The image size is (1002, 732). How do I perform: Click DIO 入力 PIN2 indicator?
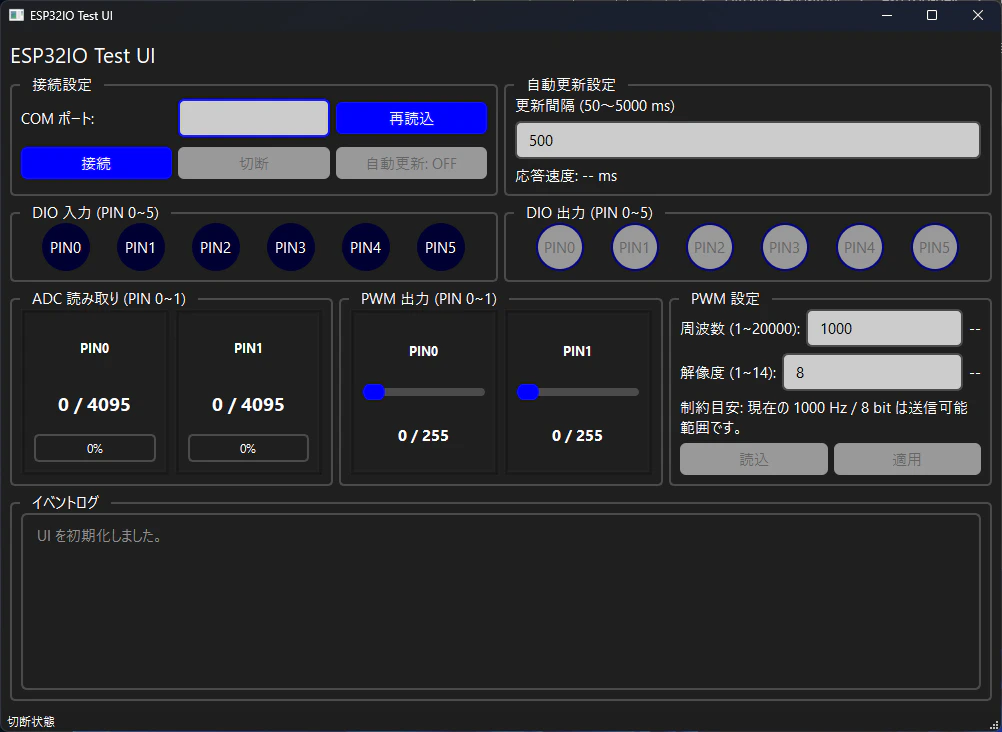[x=215, y=247]
